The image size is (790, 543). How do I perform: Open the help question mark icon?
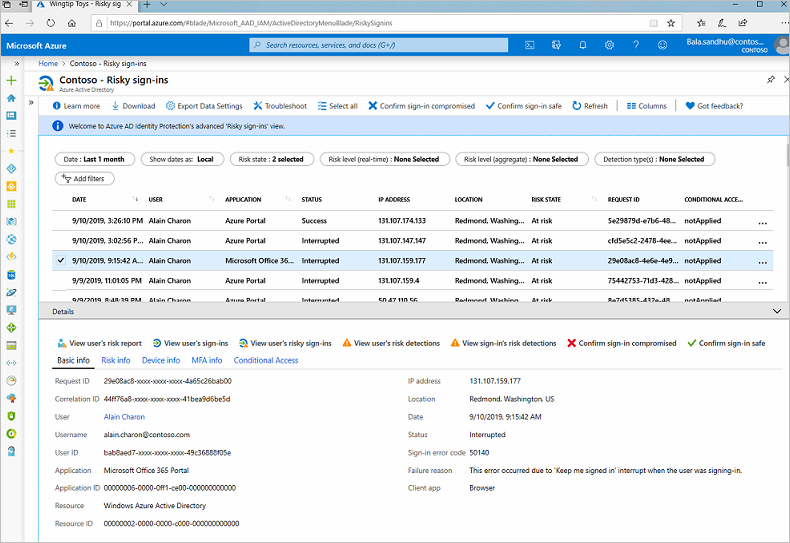[636, 45]
